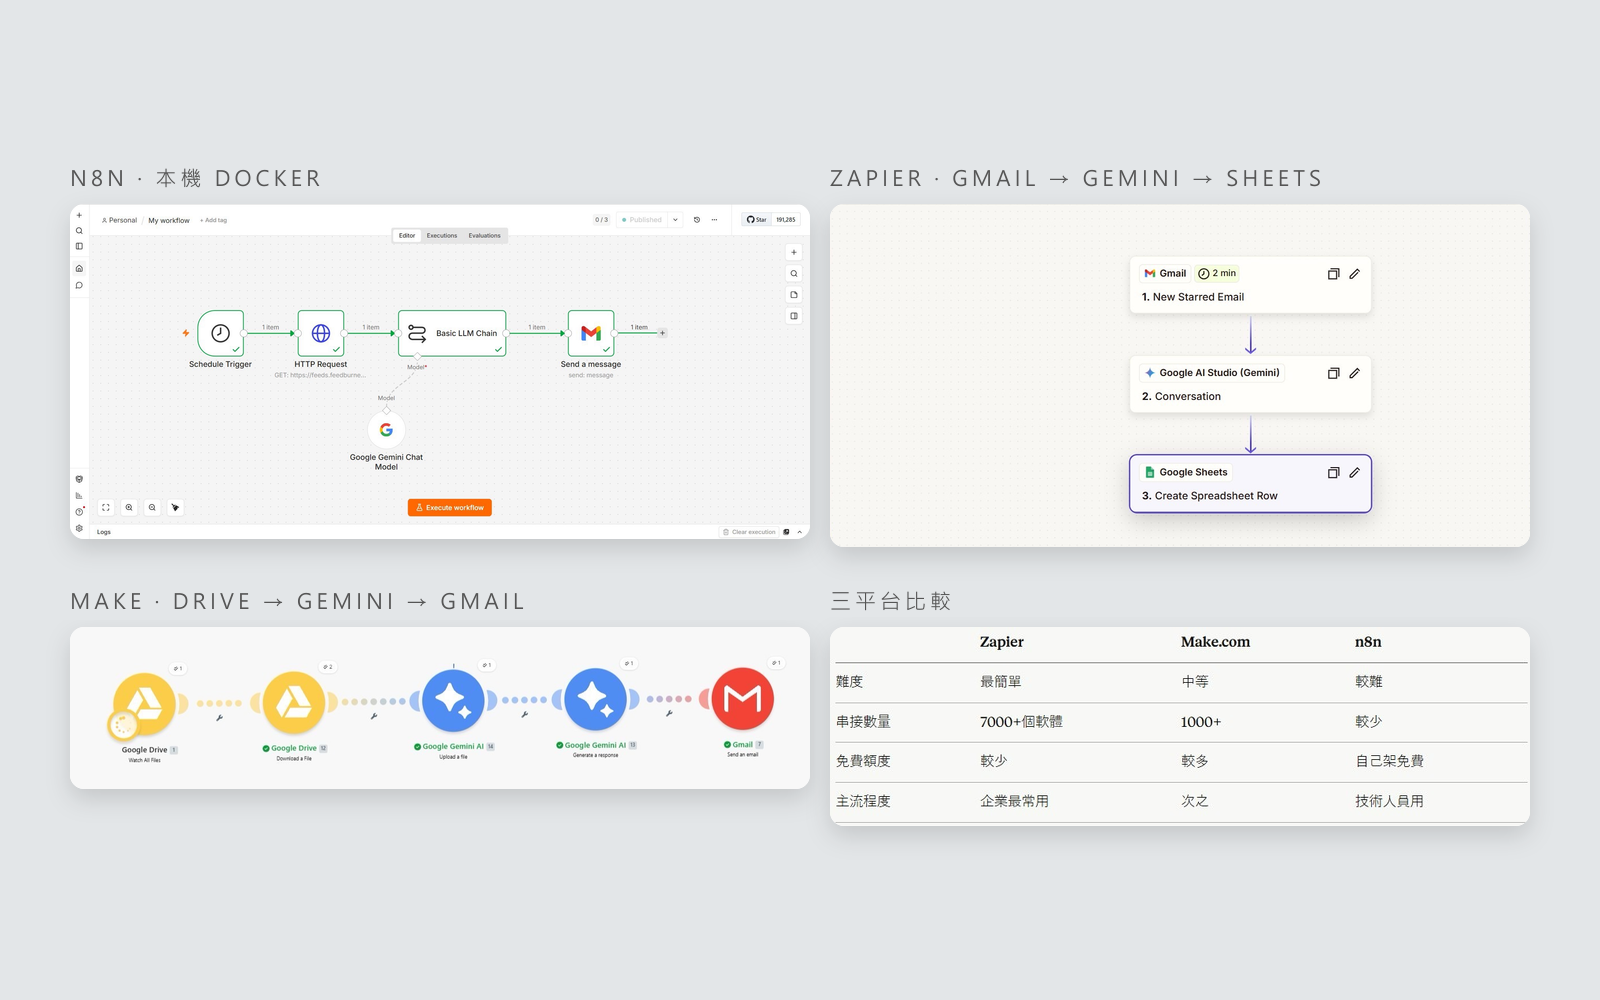Click the Add tag link
The image size is (1600, 1000).
click(213, 220)
